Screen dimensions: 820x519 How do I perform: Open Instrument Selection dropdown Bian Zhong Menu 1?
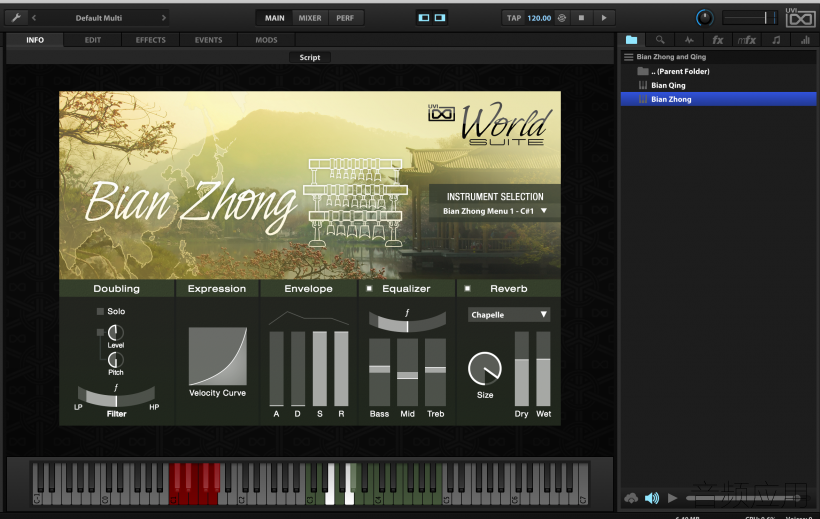click(x=495, y=211)
